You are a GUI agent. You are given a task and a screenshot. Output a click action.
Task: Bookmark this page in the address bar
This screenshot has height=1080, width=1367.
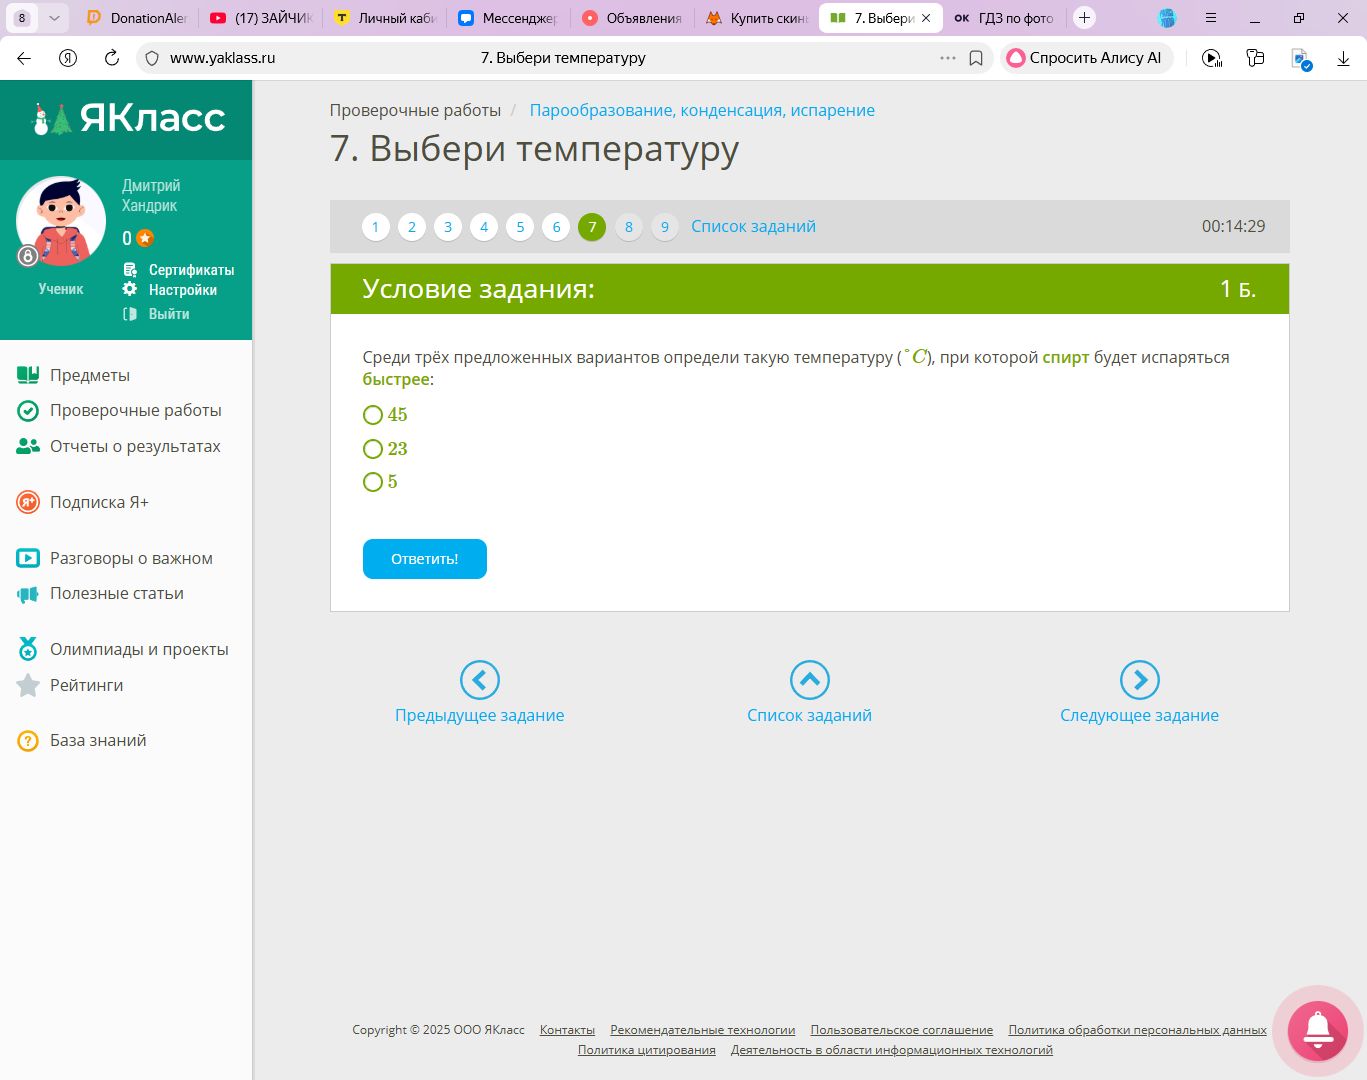(976, 58)
